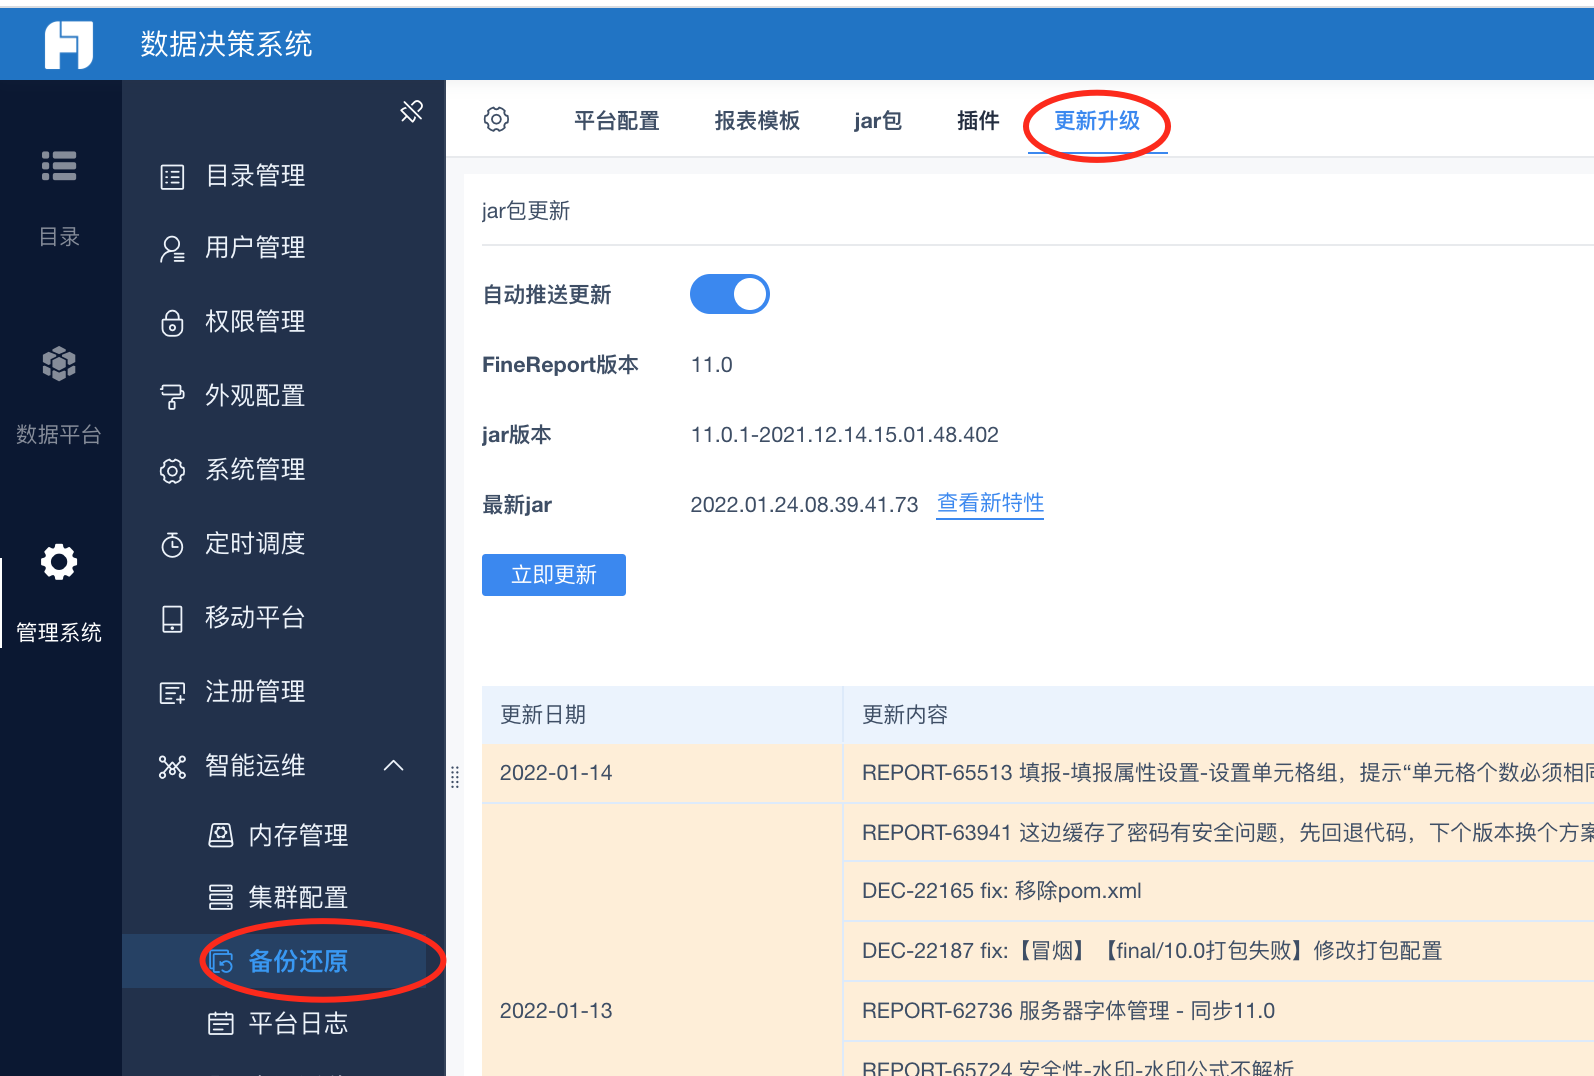This screenshot has height=1076, width=1594.
Task: Click the 目录管理 list icon
Action: click(172, 177)
